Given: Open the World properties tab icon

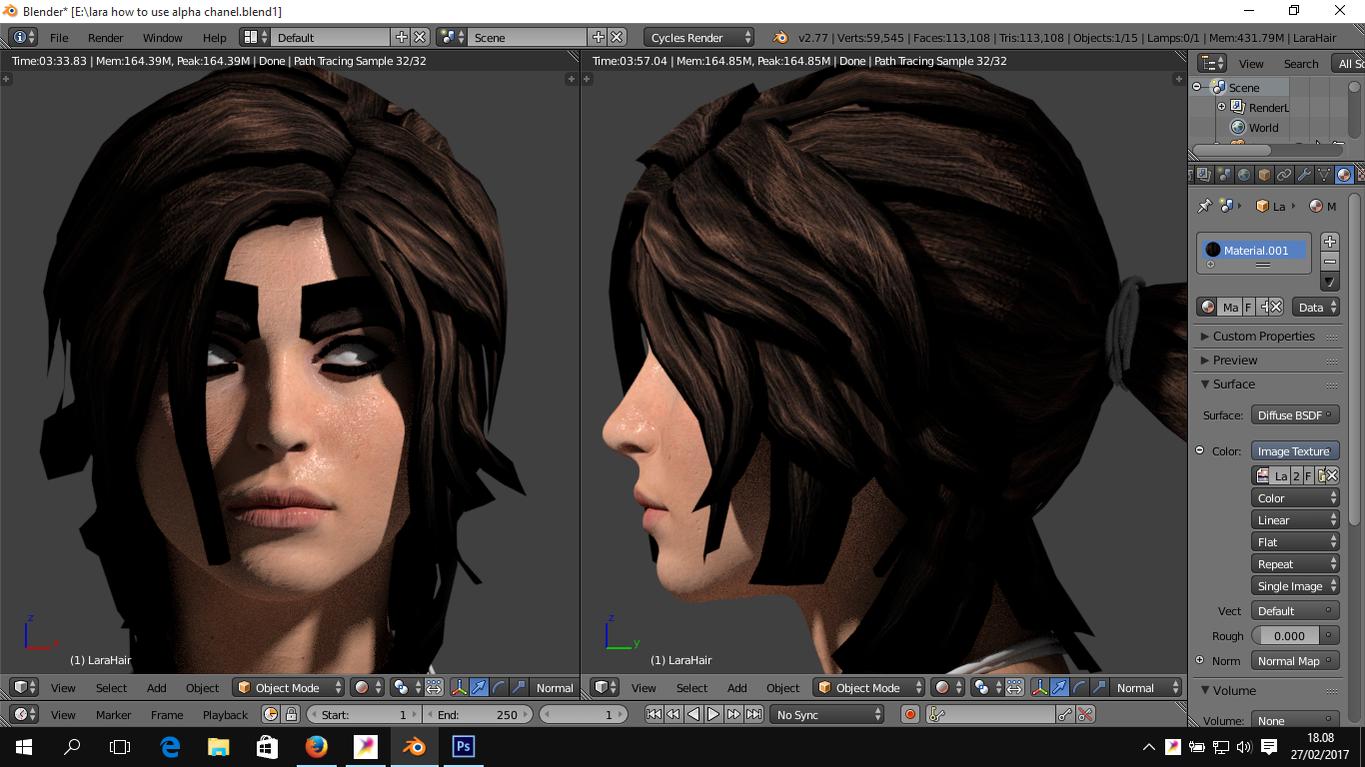Looking at the screenshot, I should click(x=1244, y=175).
